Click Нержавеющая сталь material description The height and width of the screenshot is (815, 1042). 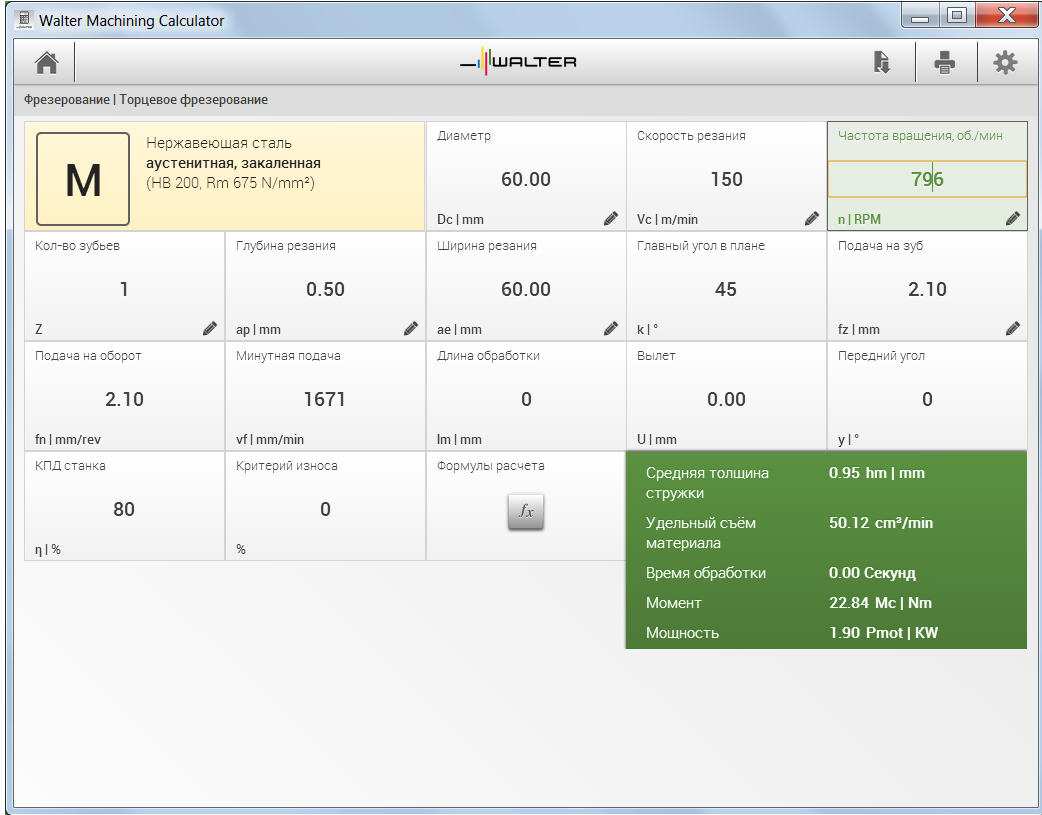point(233,163)
